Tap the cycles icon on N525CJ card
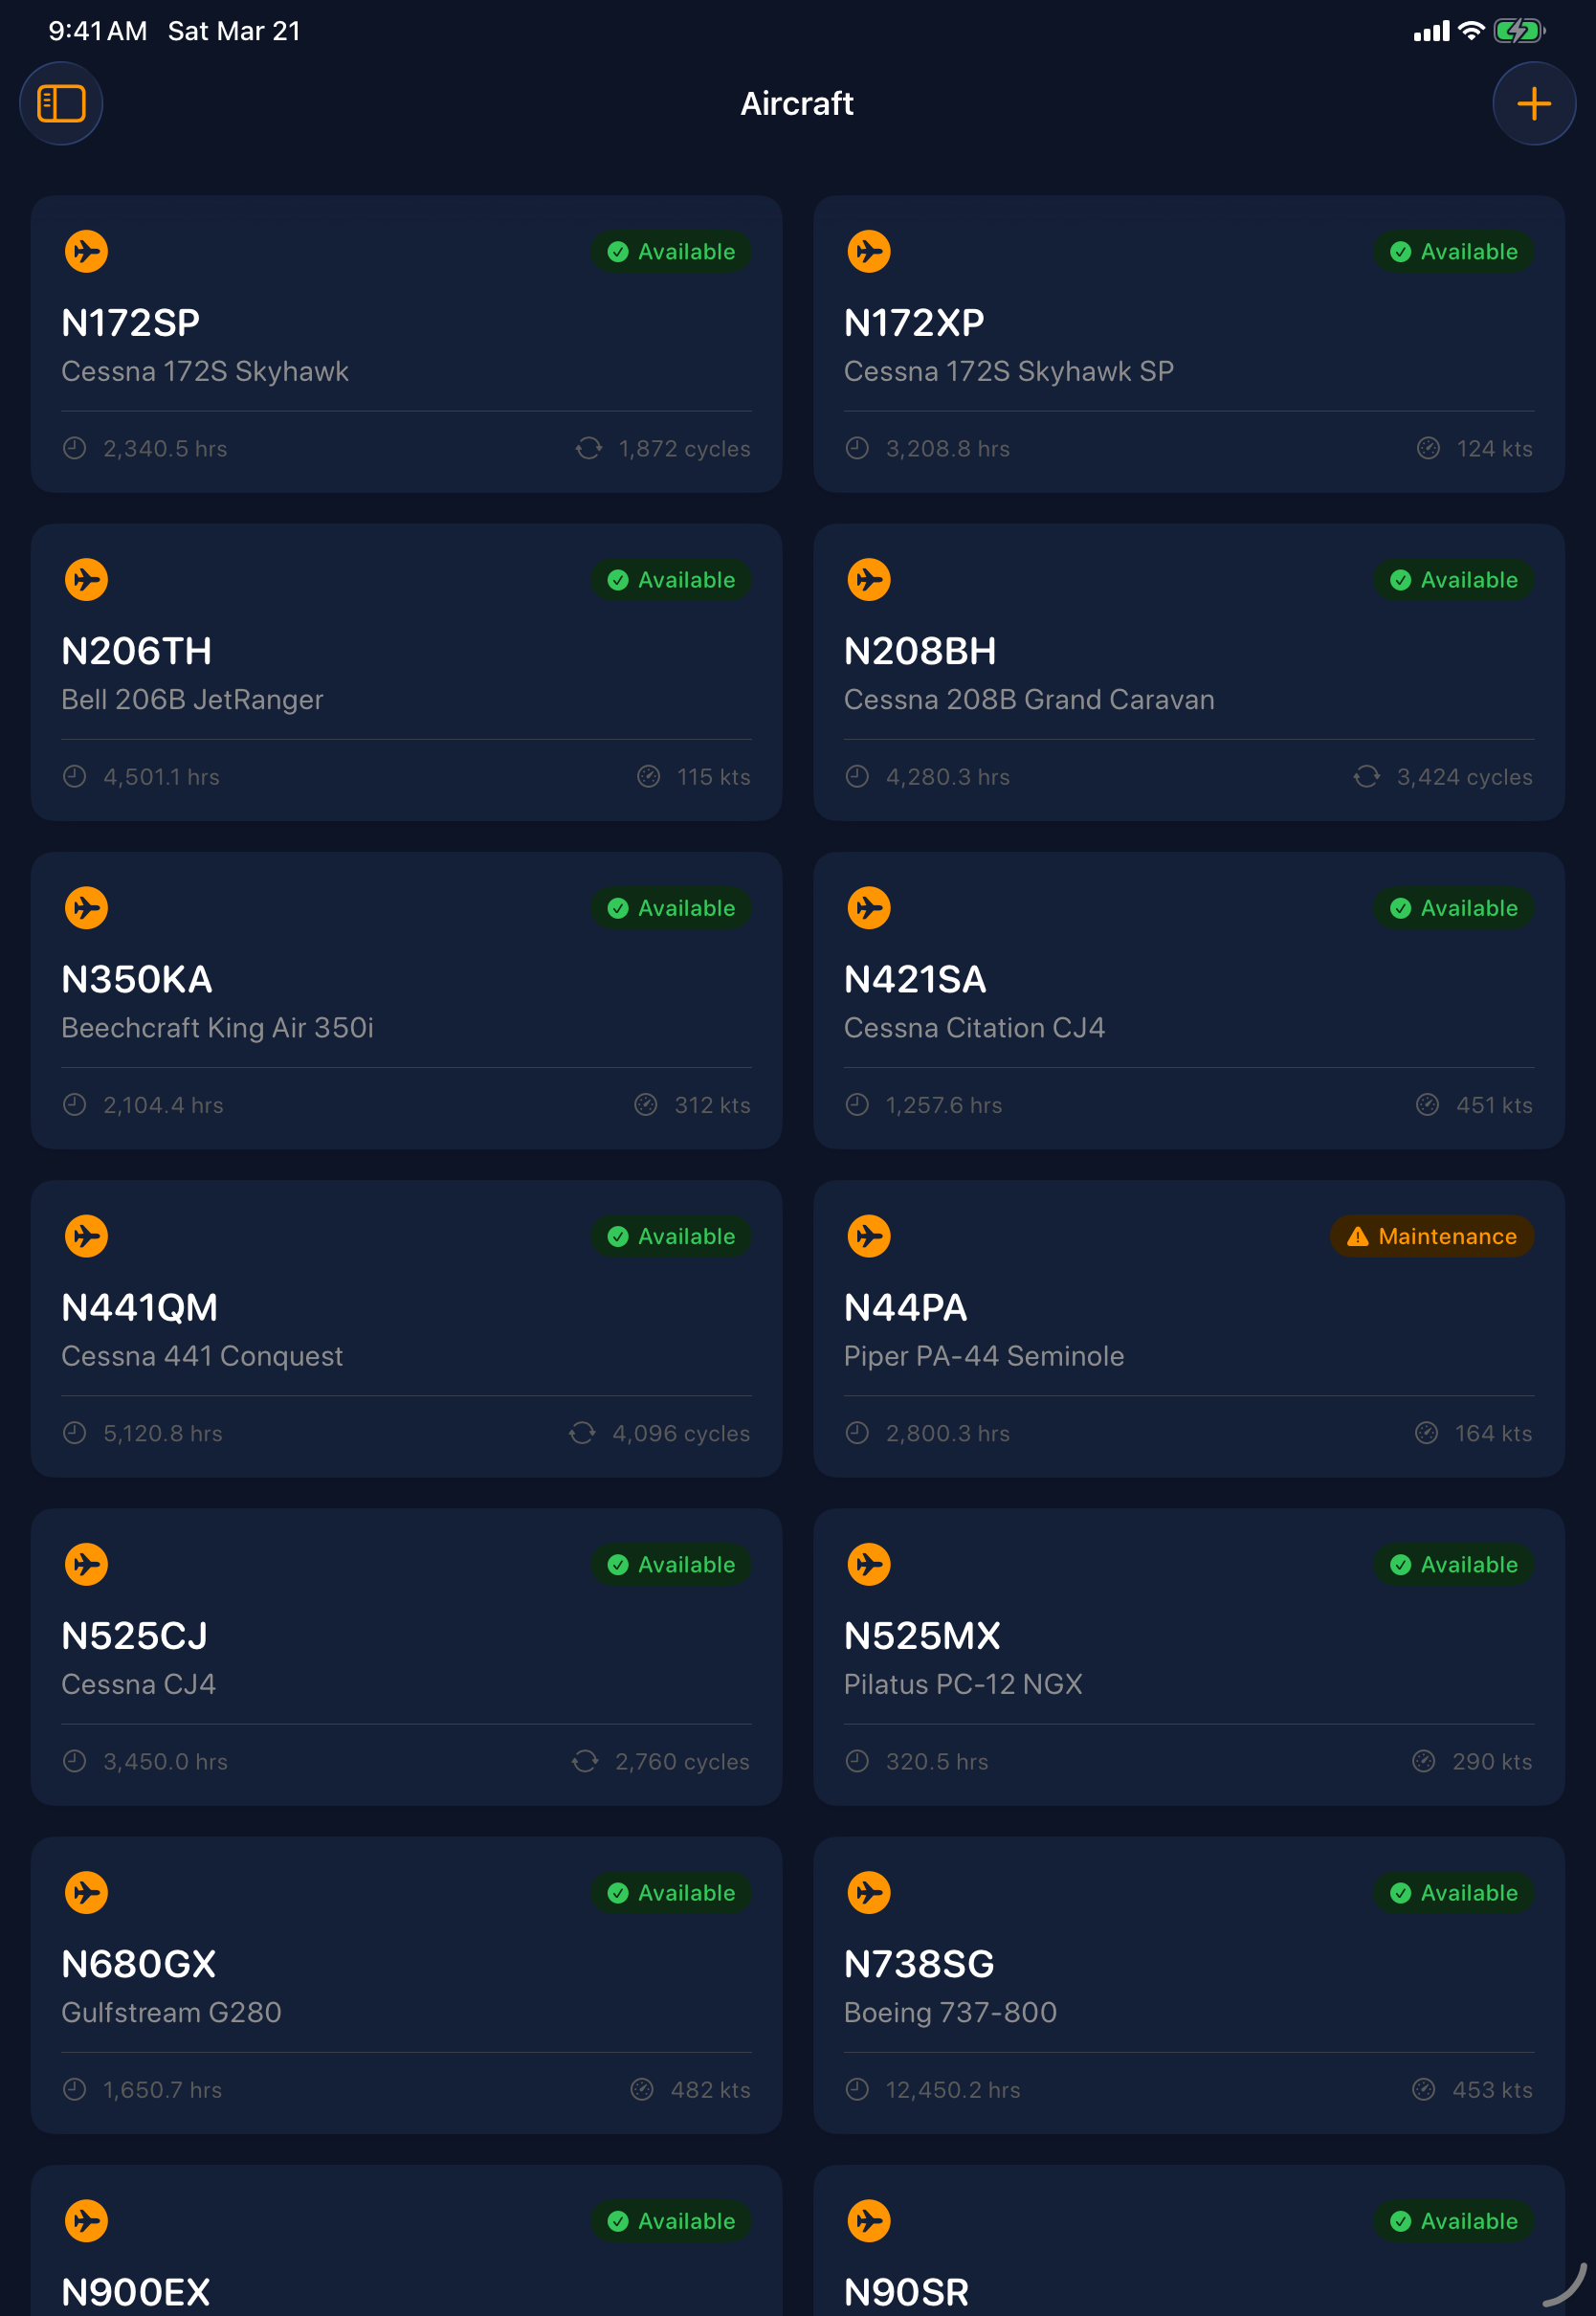This screenshot has height=2316, width=1596. (585, 1761)
